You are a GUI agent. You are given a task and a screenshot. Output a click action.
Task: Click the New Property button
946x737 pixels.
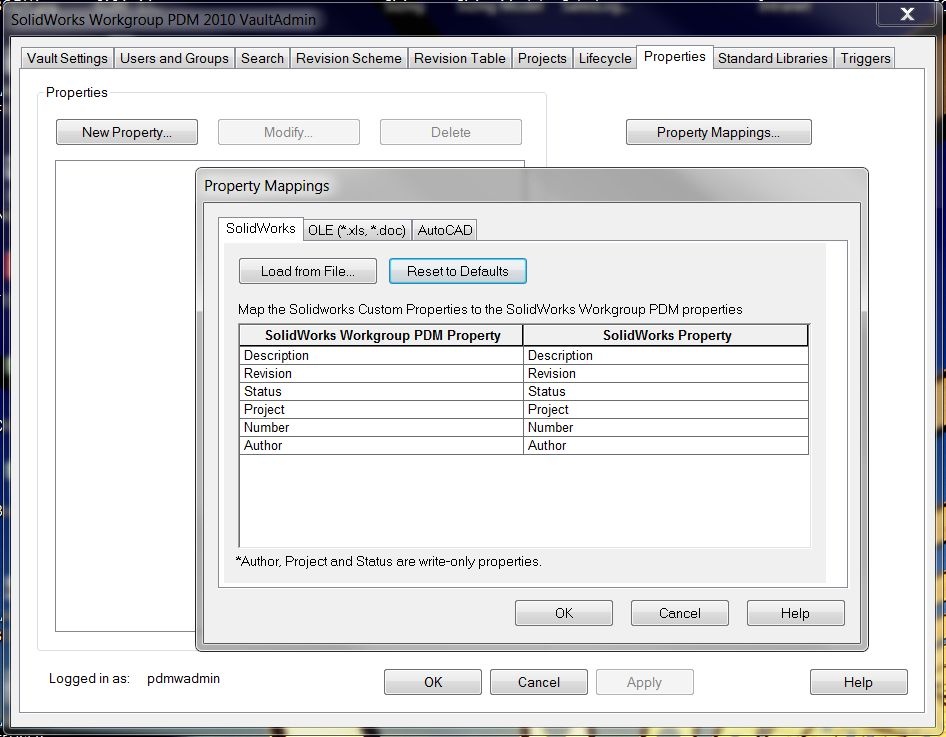(127, 132)
